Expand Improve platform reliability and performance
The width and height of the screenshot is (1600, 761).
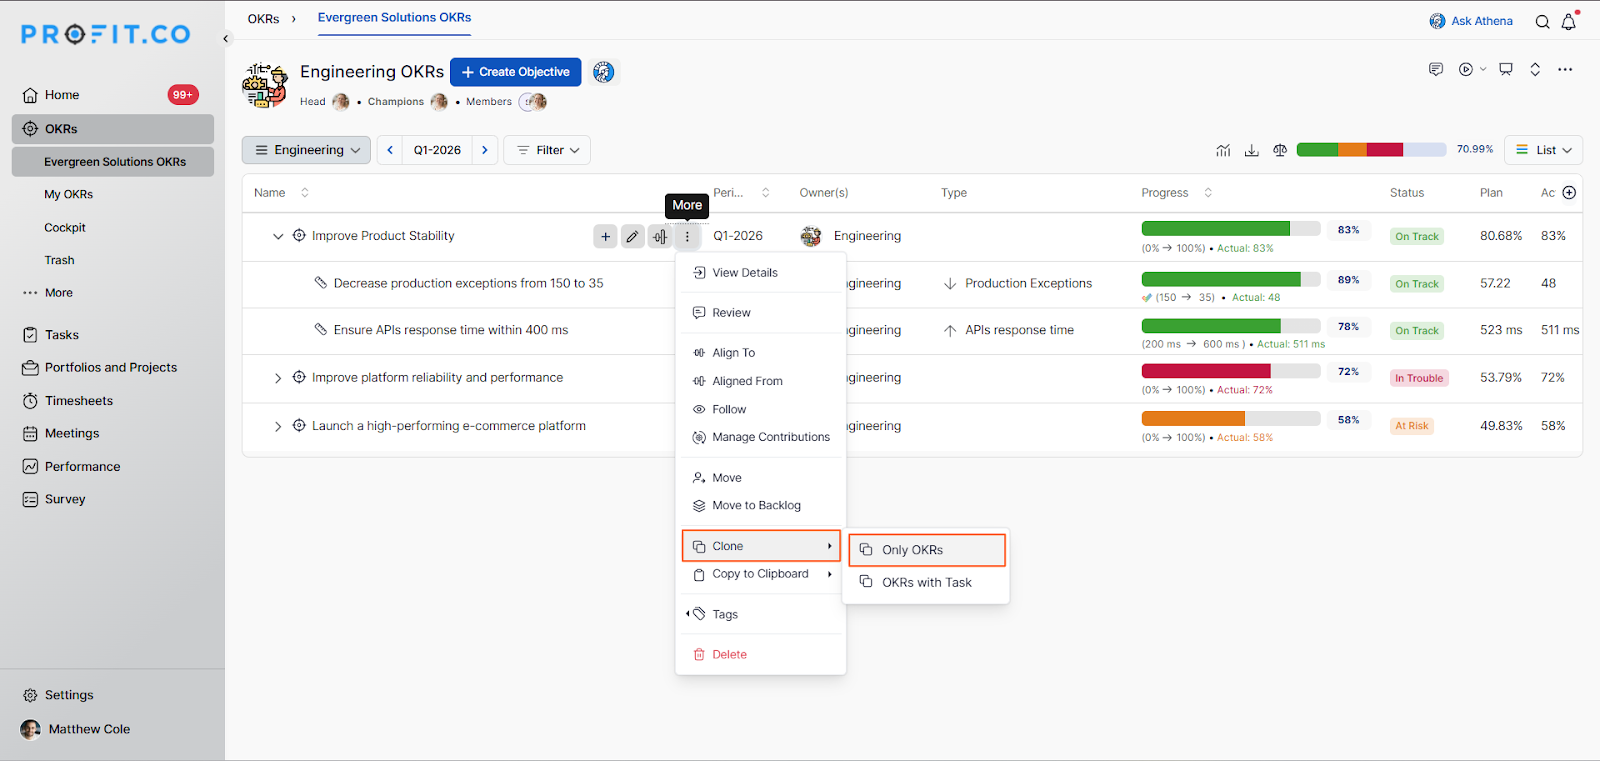click(x=278, y=378)
